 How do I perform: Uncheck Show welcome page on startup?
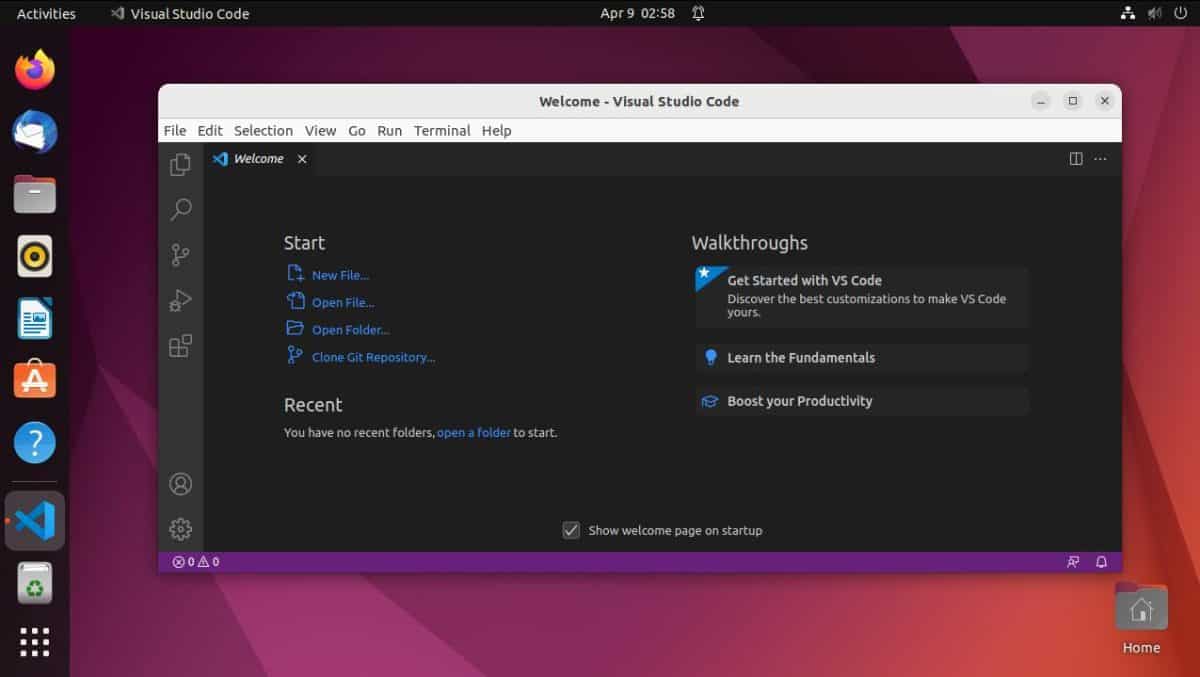point(571,530)
